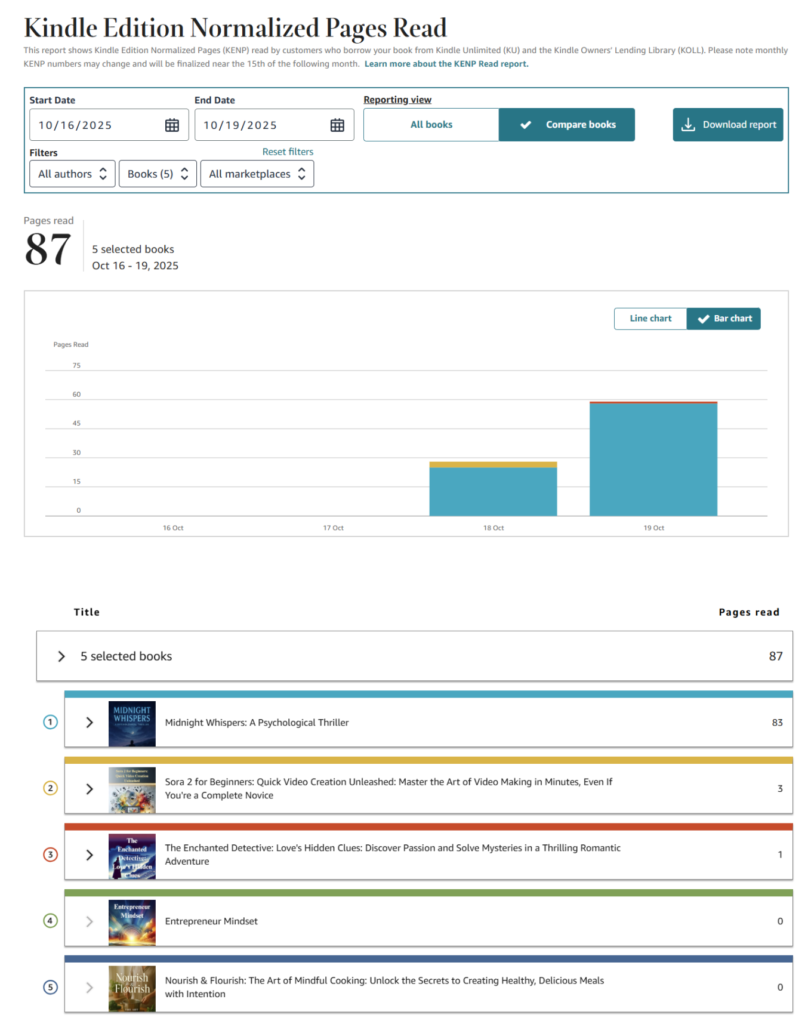Select the Bar chart toggle
The width and height of the screenshot is (808, 1024).
click(x=724, y=319)
